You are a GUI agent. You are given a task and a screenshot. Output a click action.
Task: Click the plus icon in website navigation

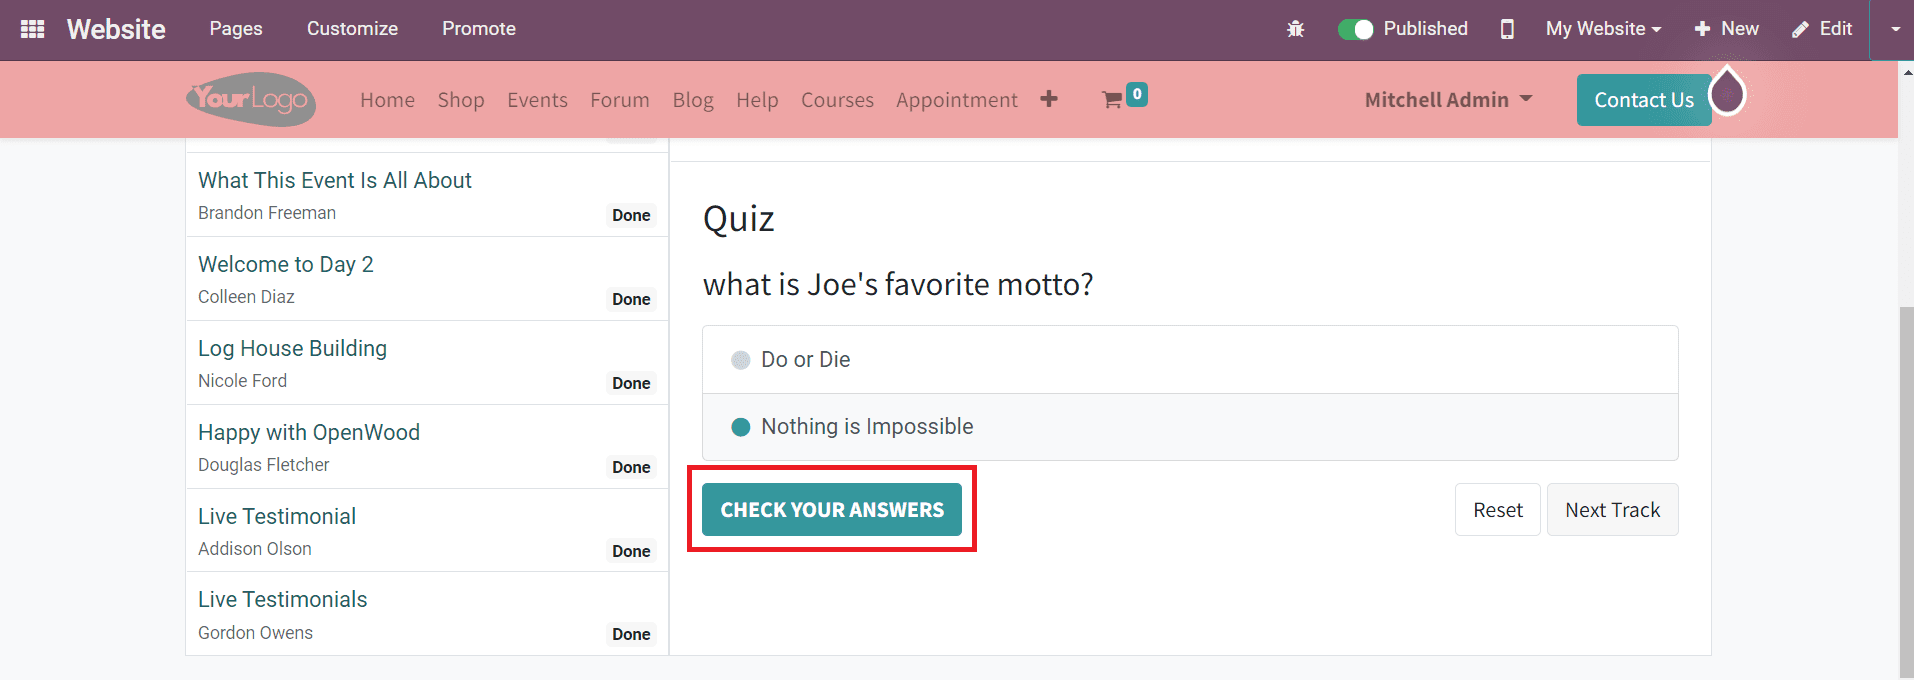(1050, 99)
